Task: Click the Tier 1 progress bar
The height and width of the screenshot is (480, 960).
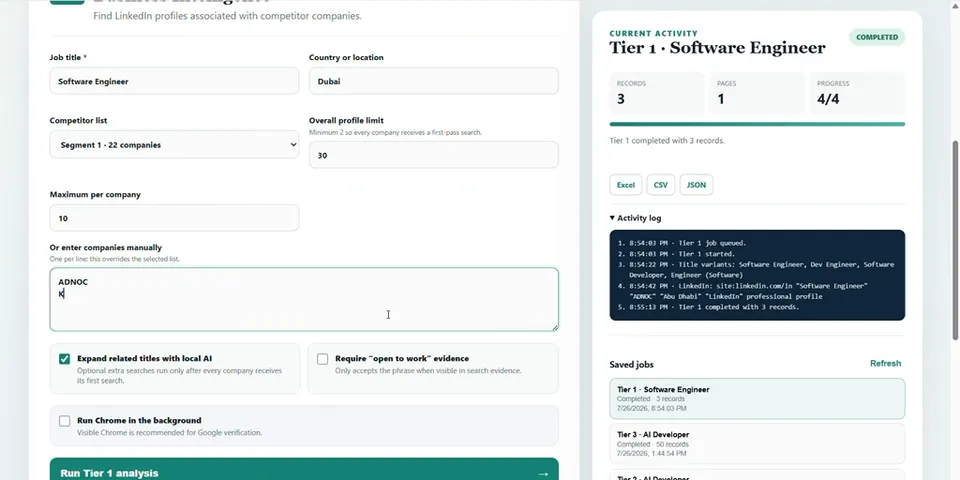Action: click(x=757, y=124)
